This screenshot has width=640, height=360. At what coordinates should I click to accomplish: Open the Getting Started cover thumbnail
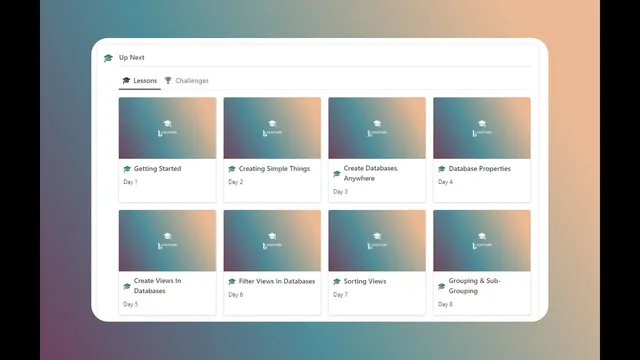pos(167,128)
